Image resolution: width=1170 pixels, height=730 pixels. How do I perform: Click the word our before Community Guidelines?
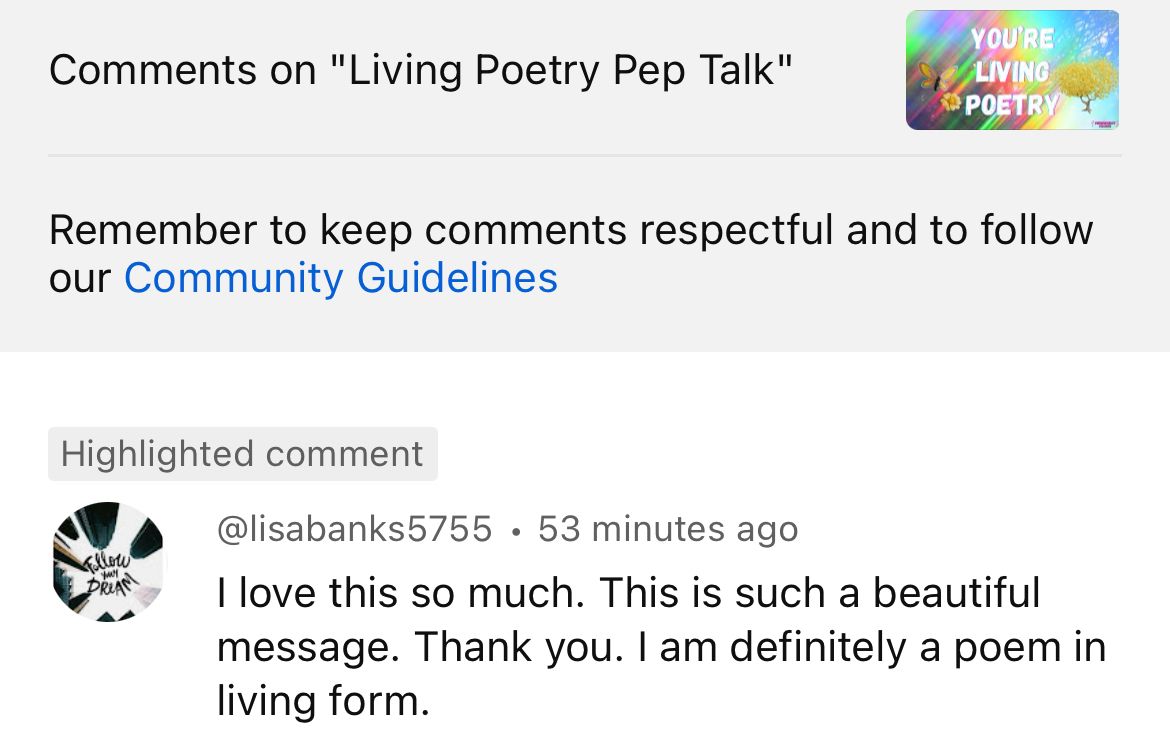pos(79,278)
